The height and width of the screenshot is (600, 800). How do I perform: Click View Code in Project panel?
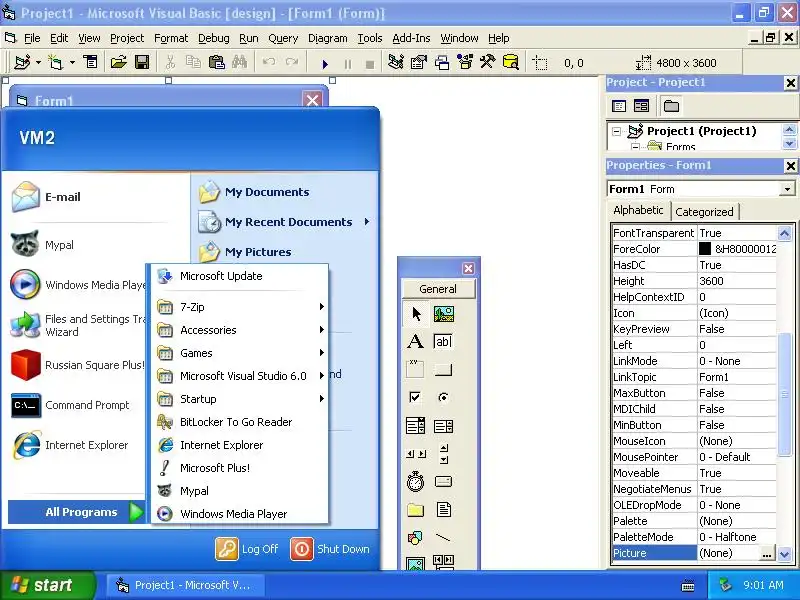tap(619, 106)
